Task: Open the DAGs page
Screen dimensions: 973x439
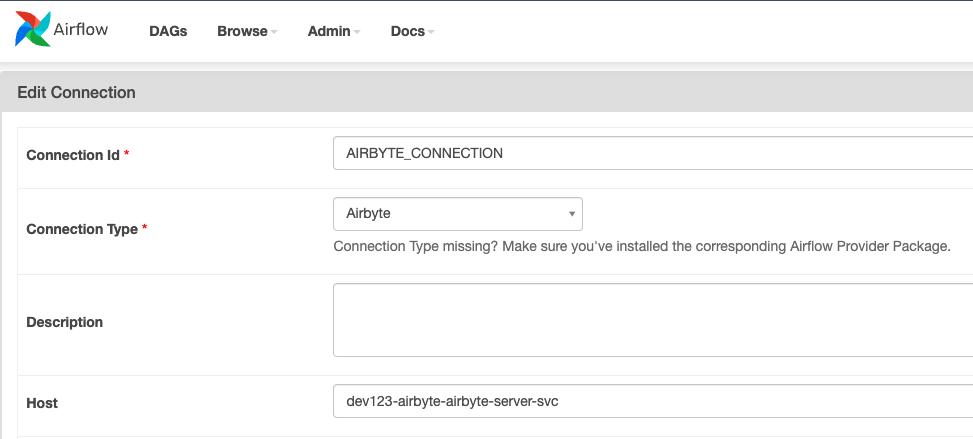Action: (168, 31)
